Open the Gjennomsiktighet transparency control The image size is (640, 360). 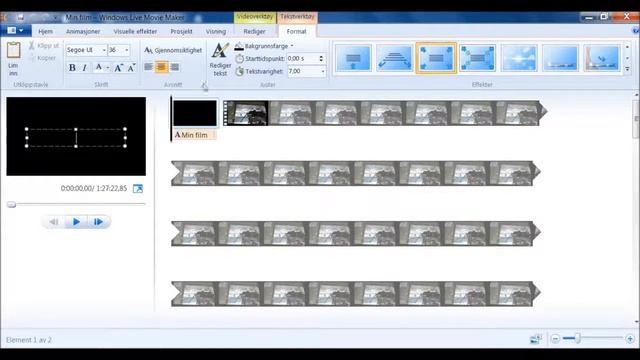point(173,50)
